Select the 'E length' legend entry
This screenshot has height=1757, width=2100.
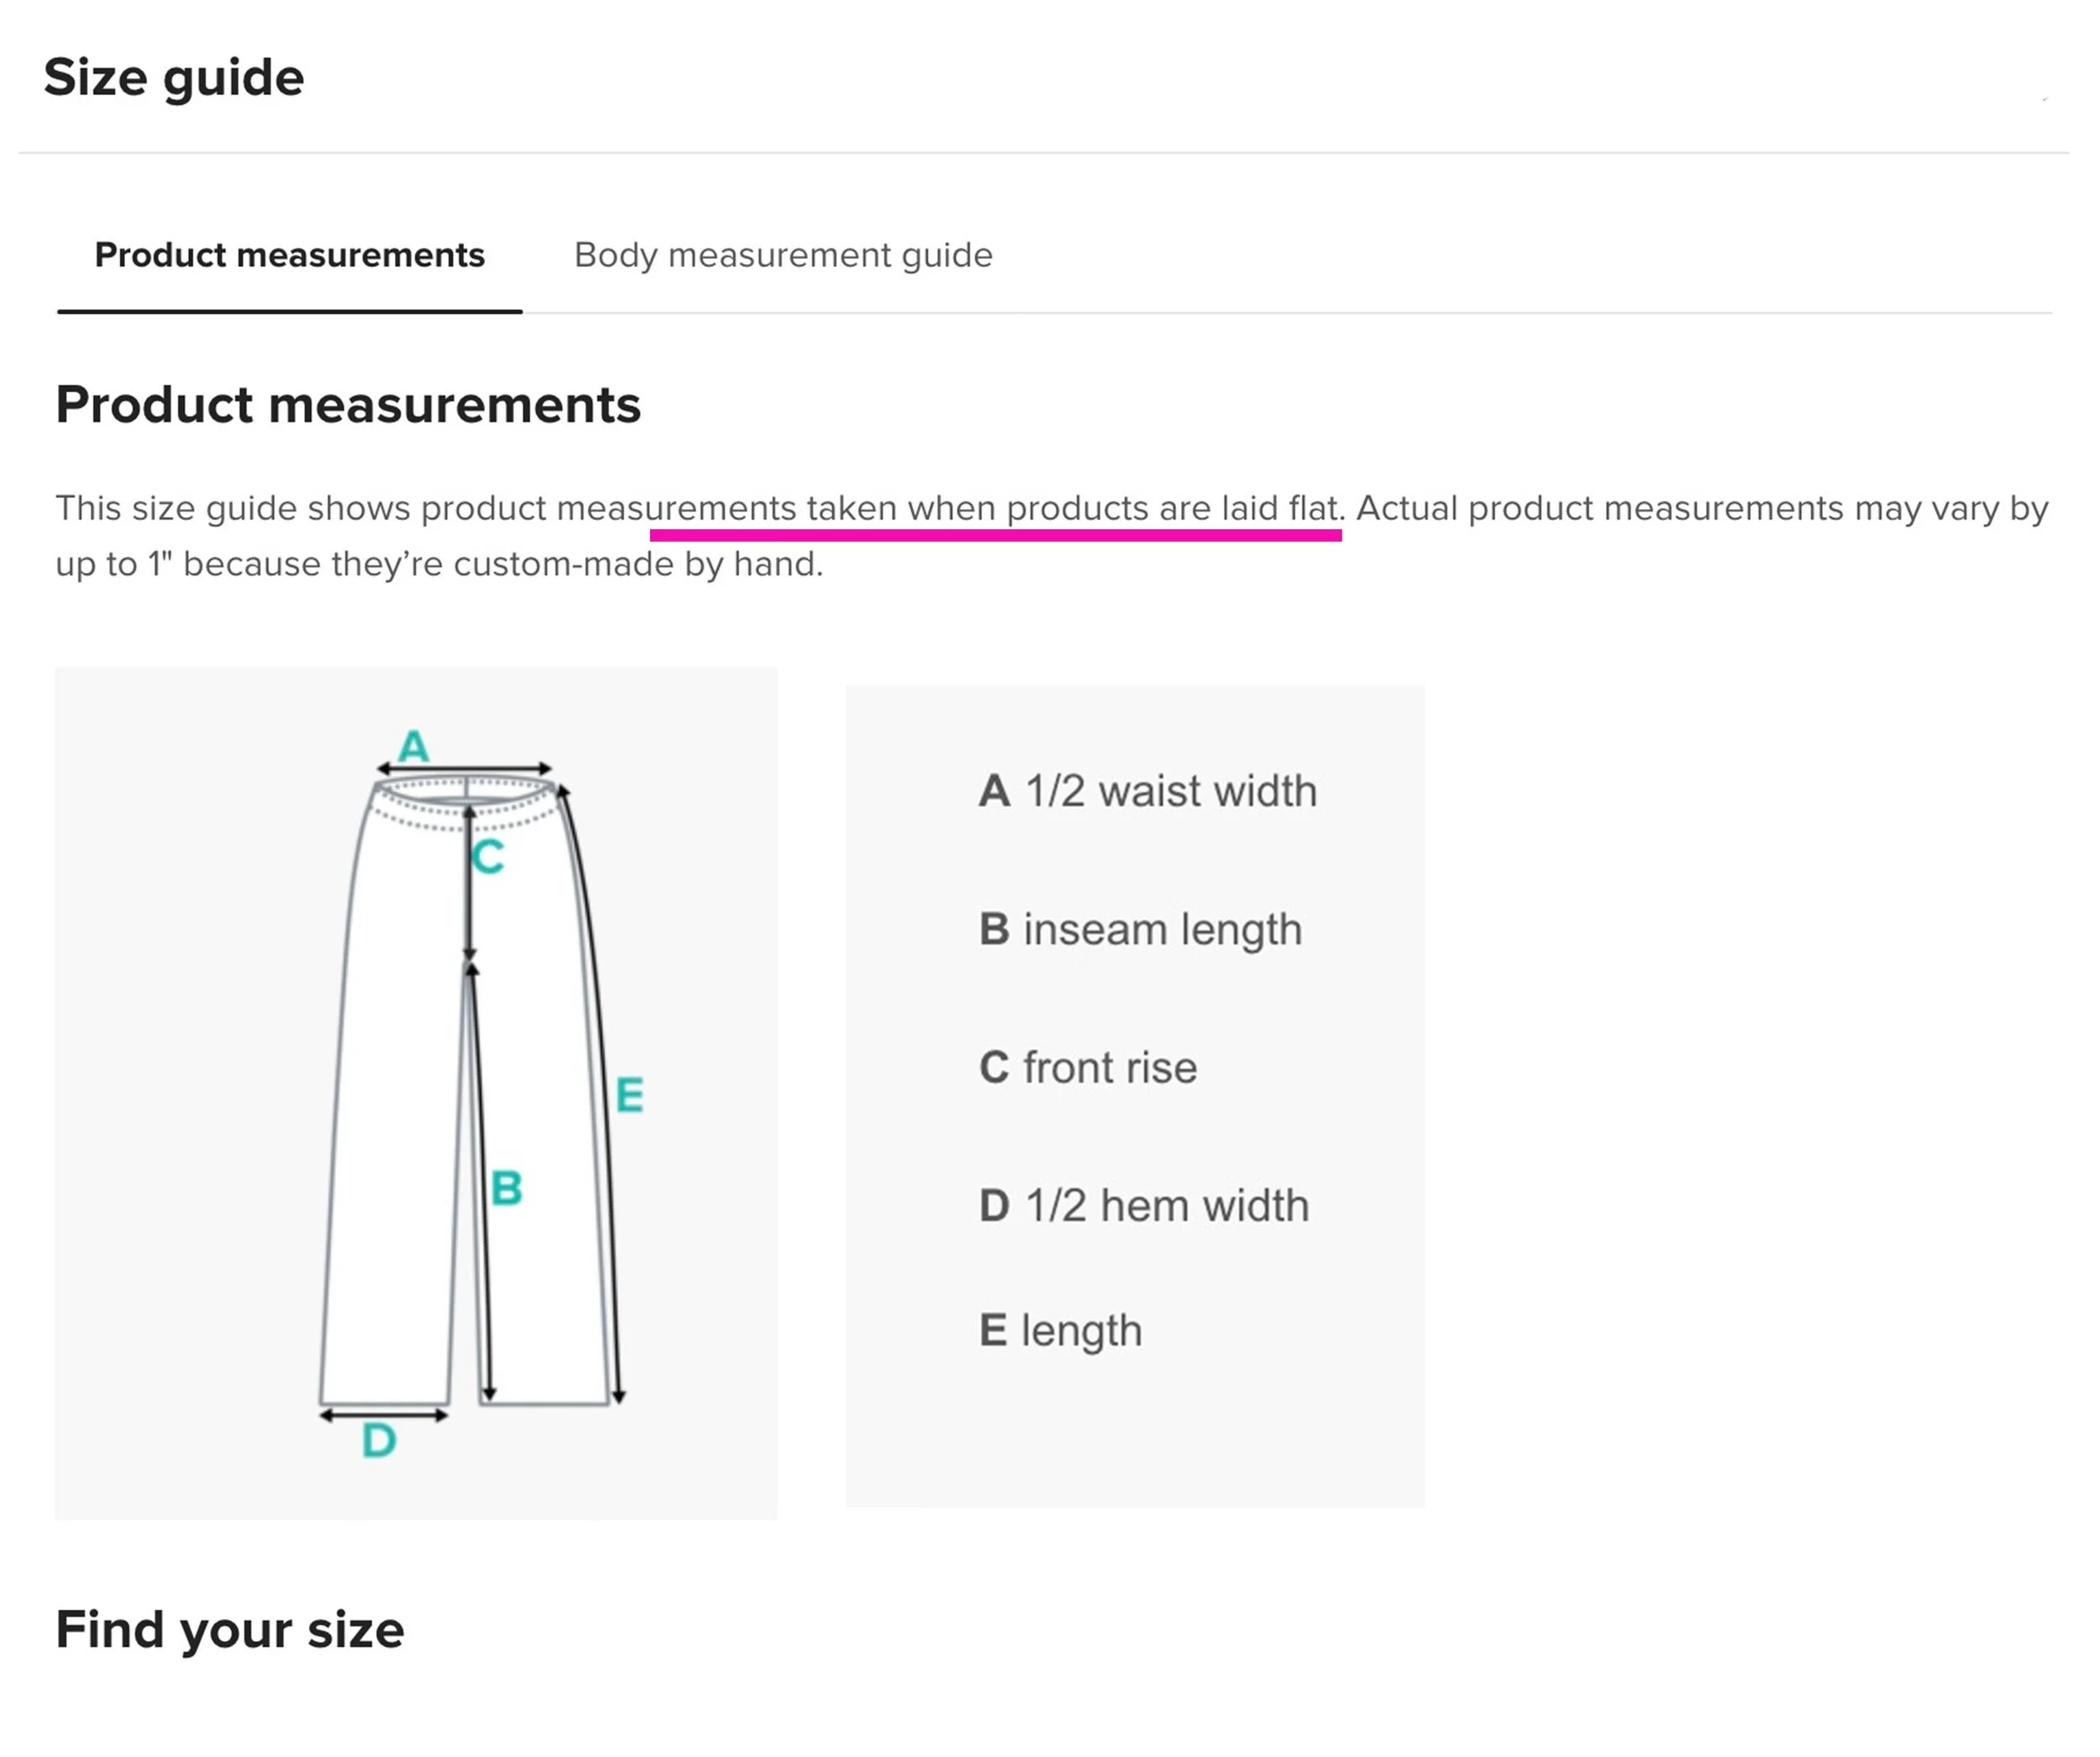[1060, 1332]
